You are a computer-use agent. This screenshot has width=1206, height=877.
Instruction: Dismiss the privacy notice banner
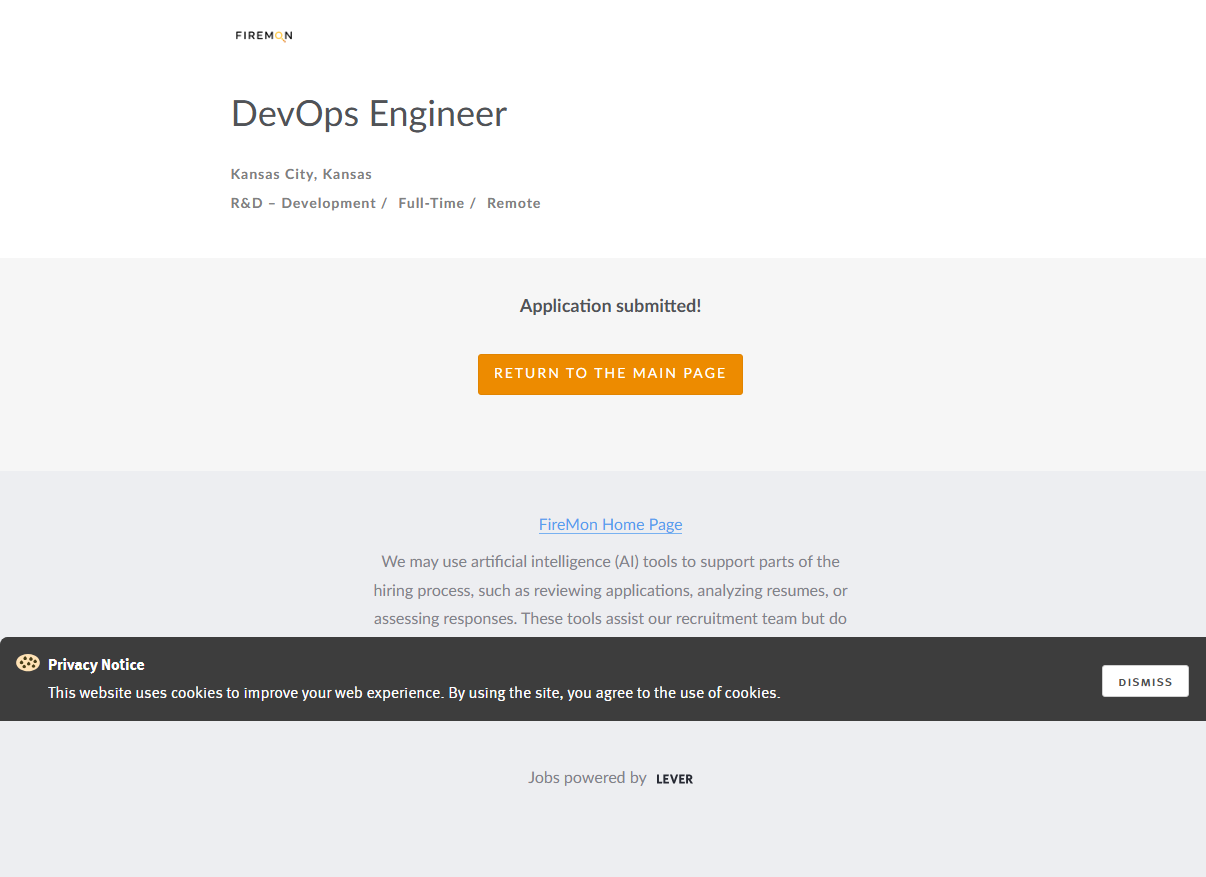click(1145, 681)
